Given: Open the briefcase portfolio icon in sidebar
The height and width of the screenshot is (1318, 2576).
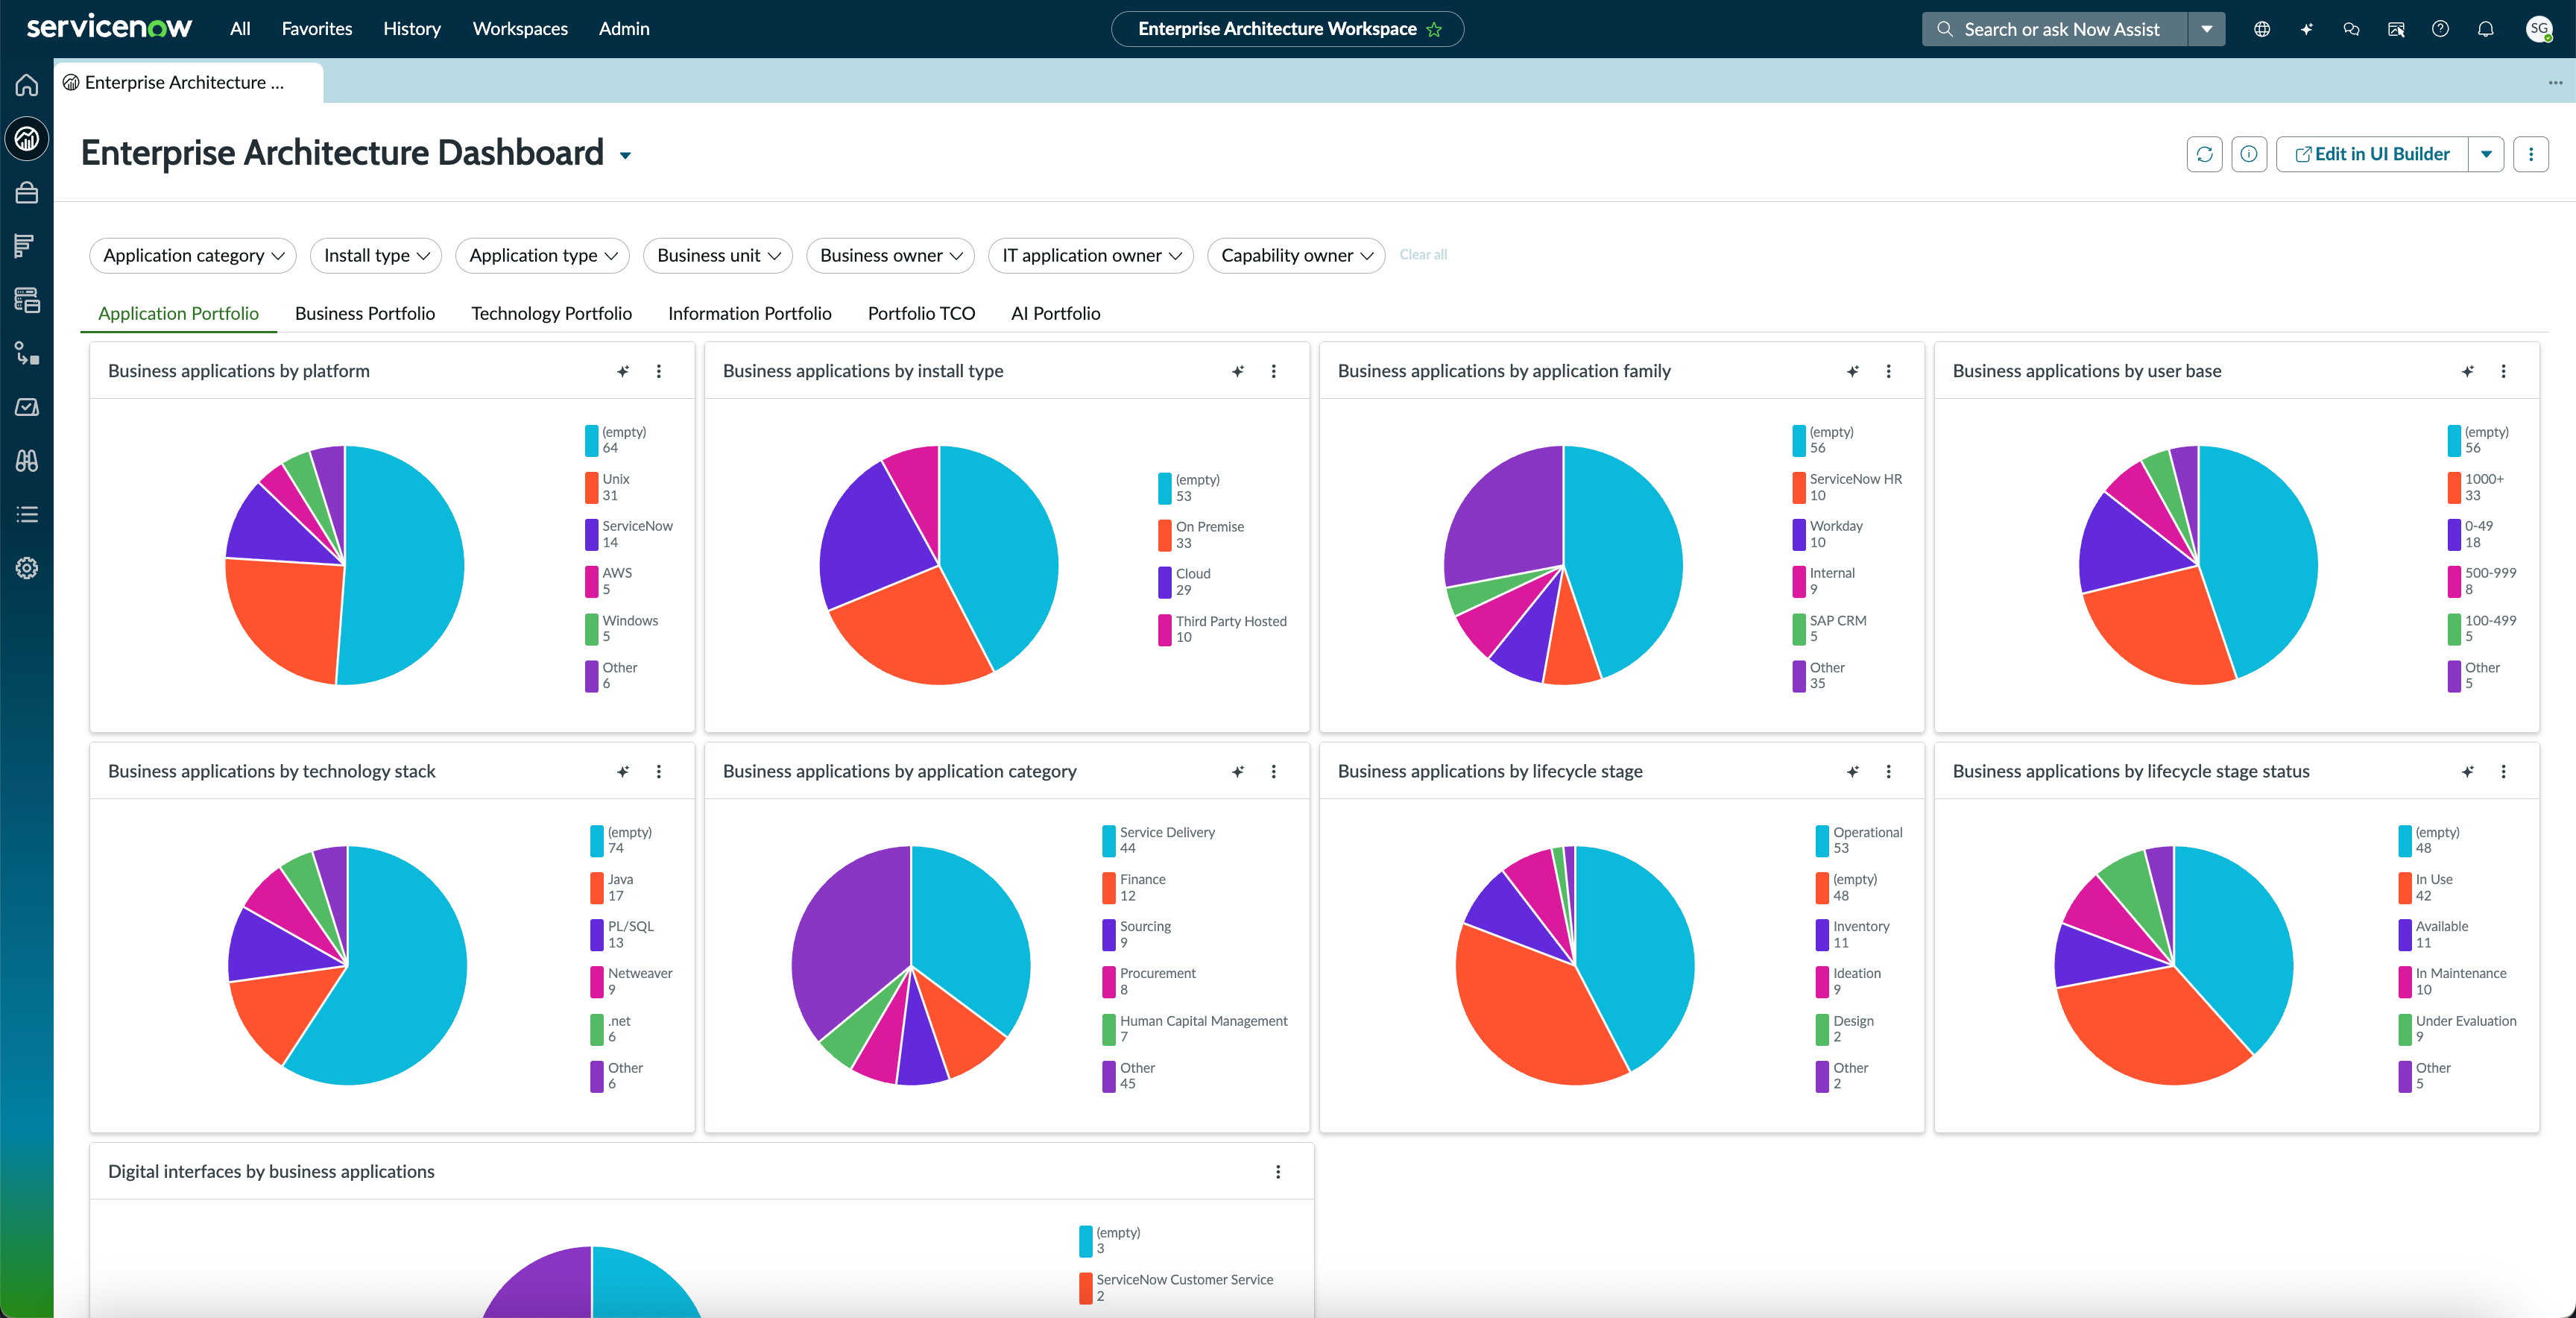Looking at the screenshot, I should tap(27, 192).
